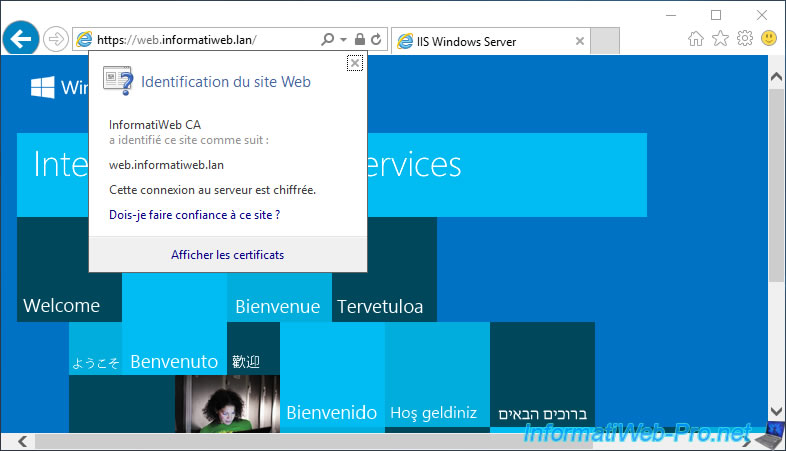This screenshot has height=451, width=786.
Task: Open the Tools gear menu
Action: coord(745,38)
